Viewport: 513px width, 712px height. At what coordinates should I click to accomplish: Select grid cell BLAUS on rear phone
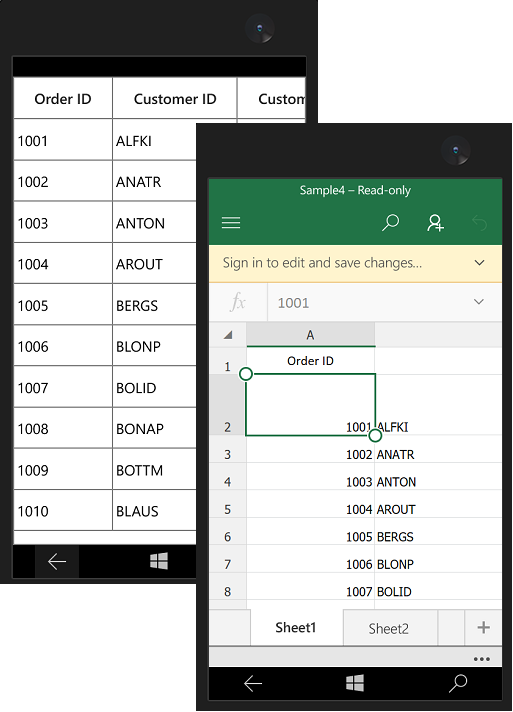click(x=154, y=511)
